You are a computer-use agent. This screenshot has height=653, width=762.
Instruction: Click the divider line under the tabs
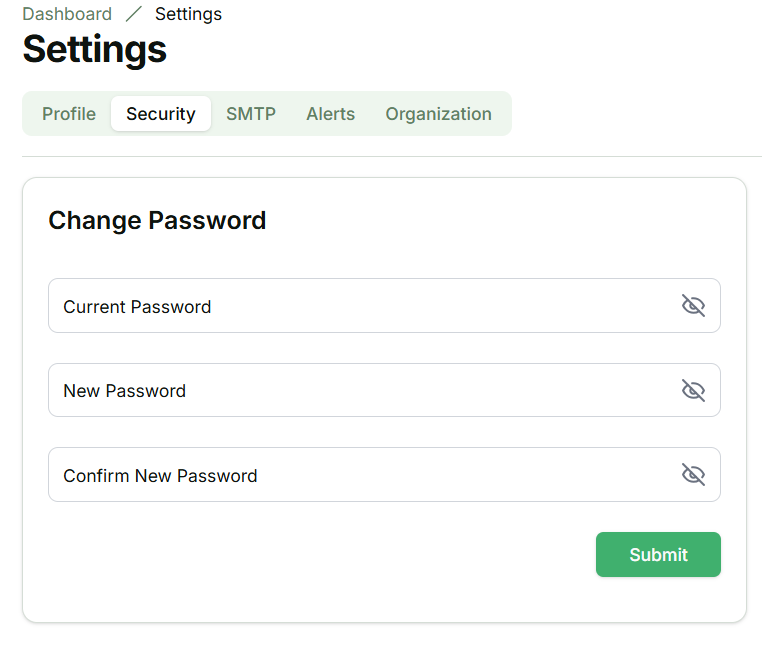pos(390,156)
